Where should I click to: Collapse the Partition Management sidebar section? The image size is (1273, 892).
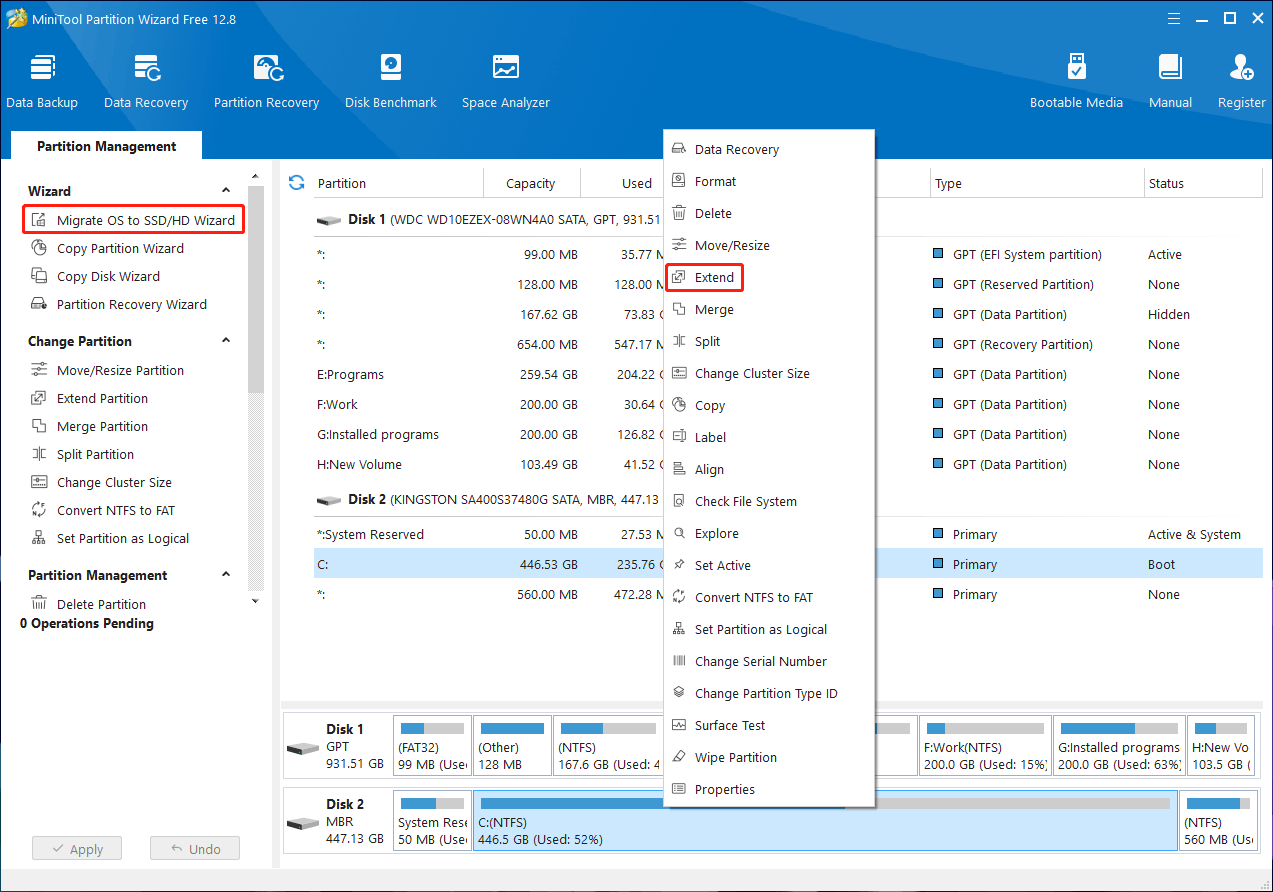226,575
